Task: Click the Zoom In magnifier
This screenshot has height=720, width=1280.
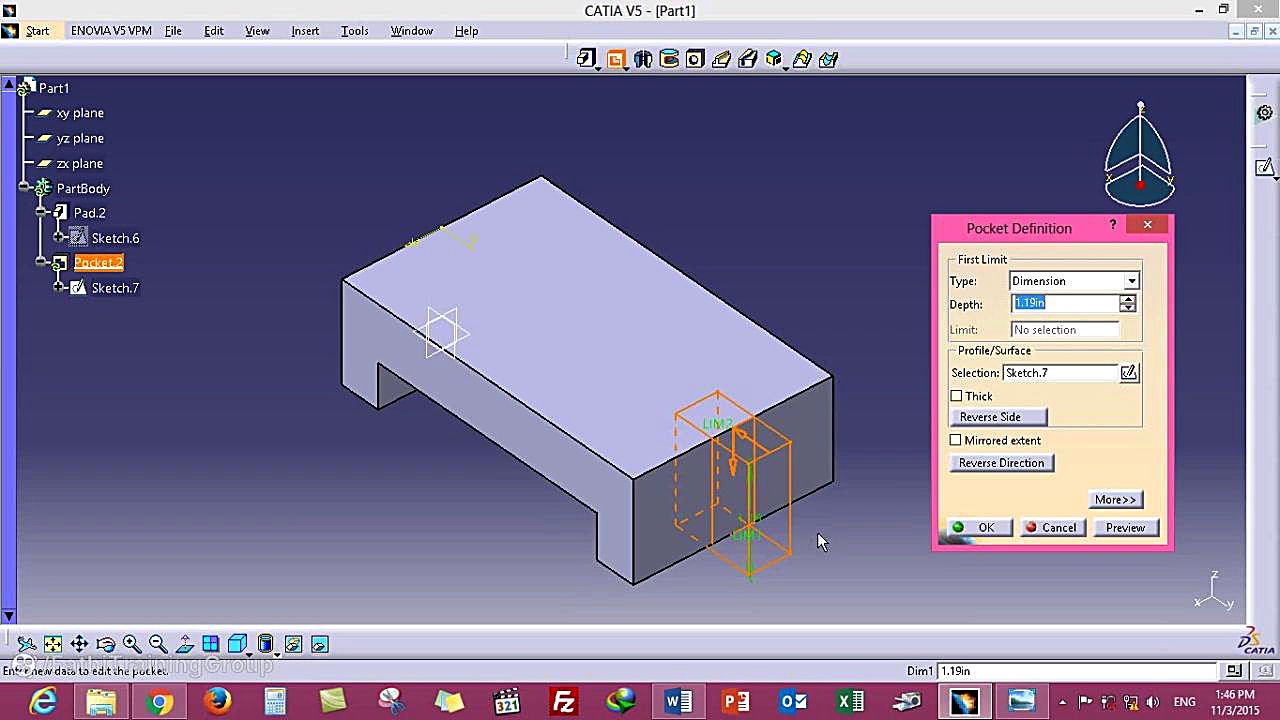Action: tap(131, 644)
